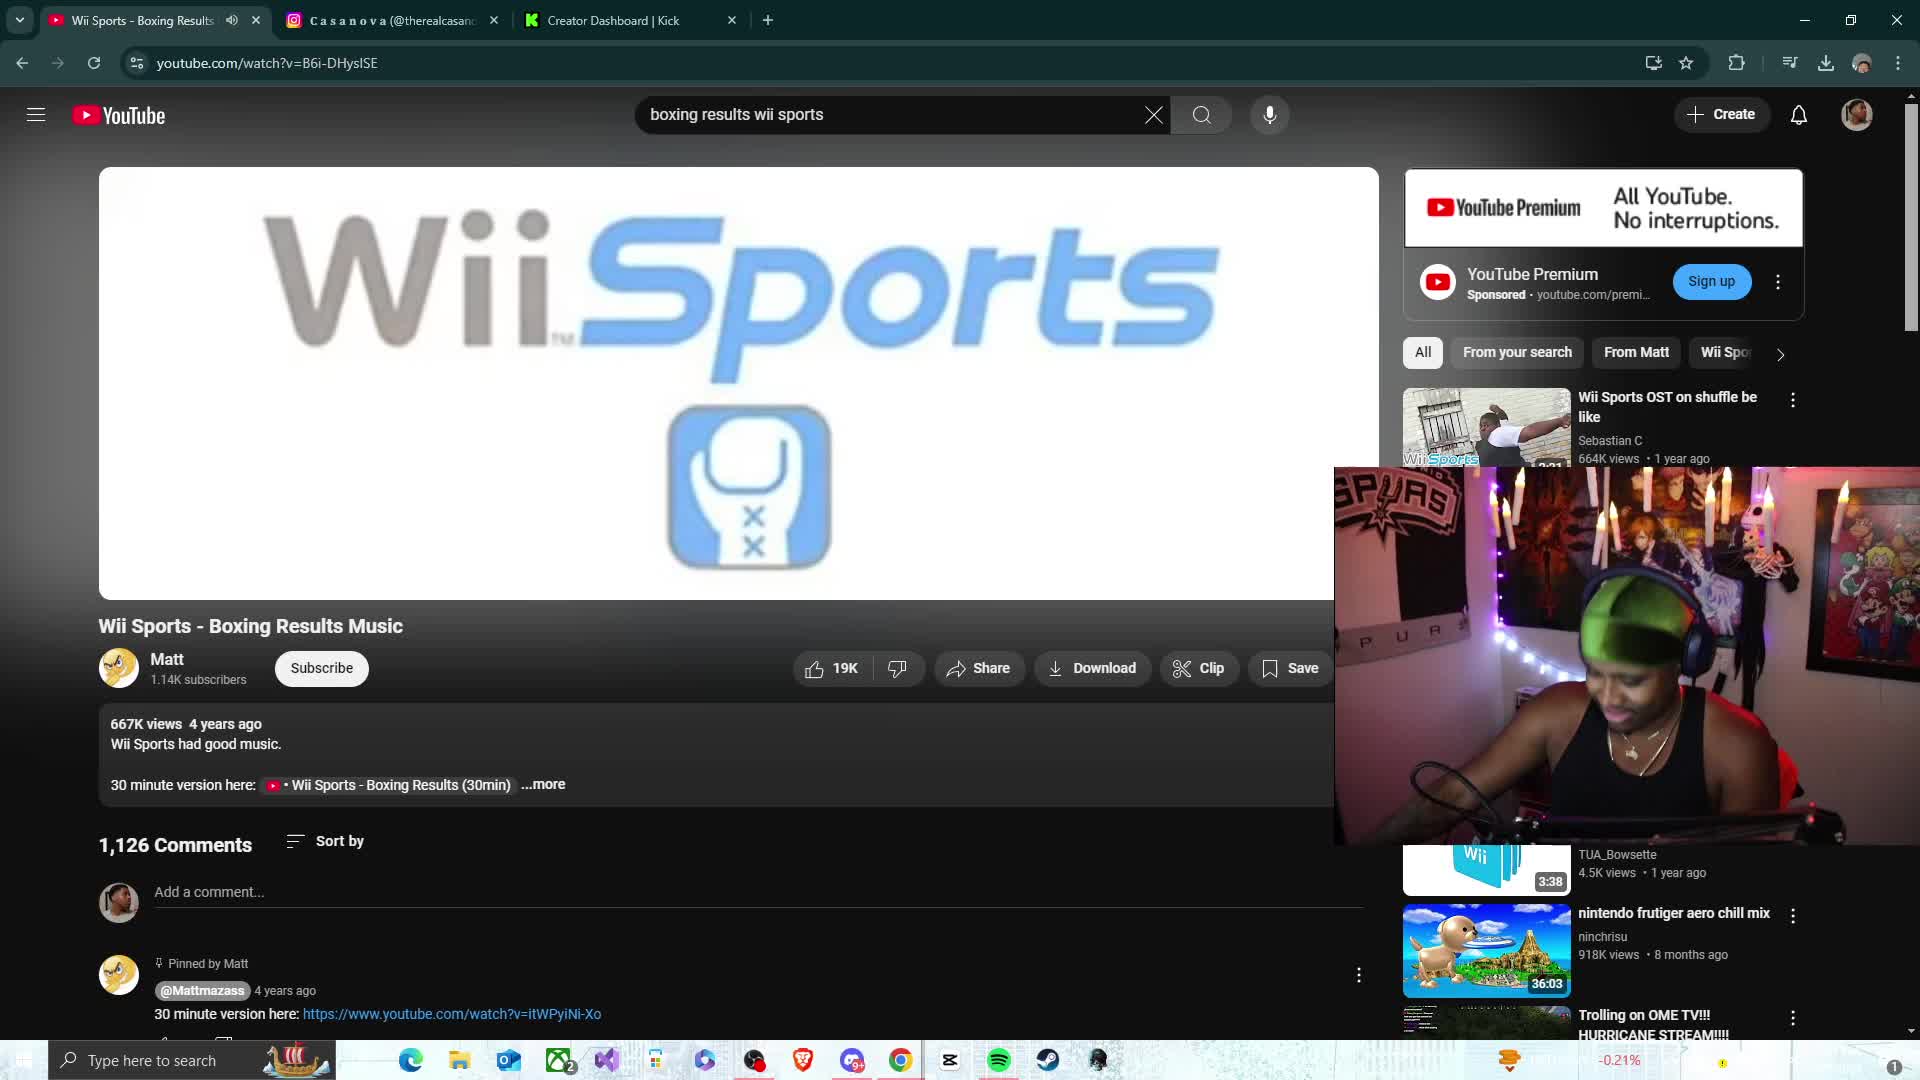
Task: Open the notifications bell
Action: (1798, 115)
